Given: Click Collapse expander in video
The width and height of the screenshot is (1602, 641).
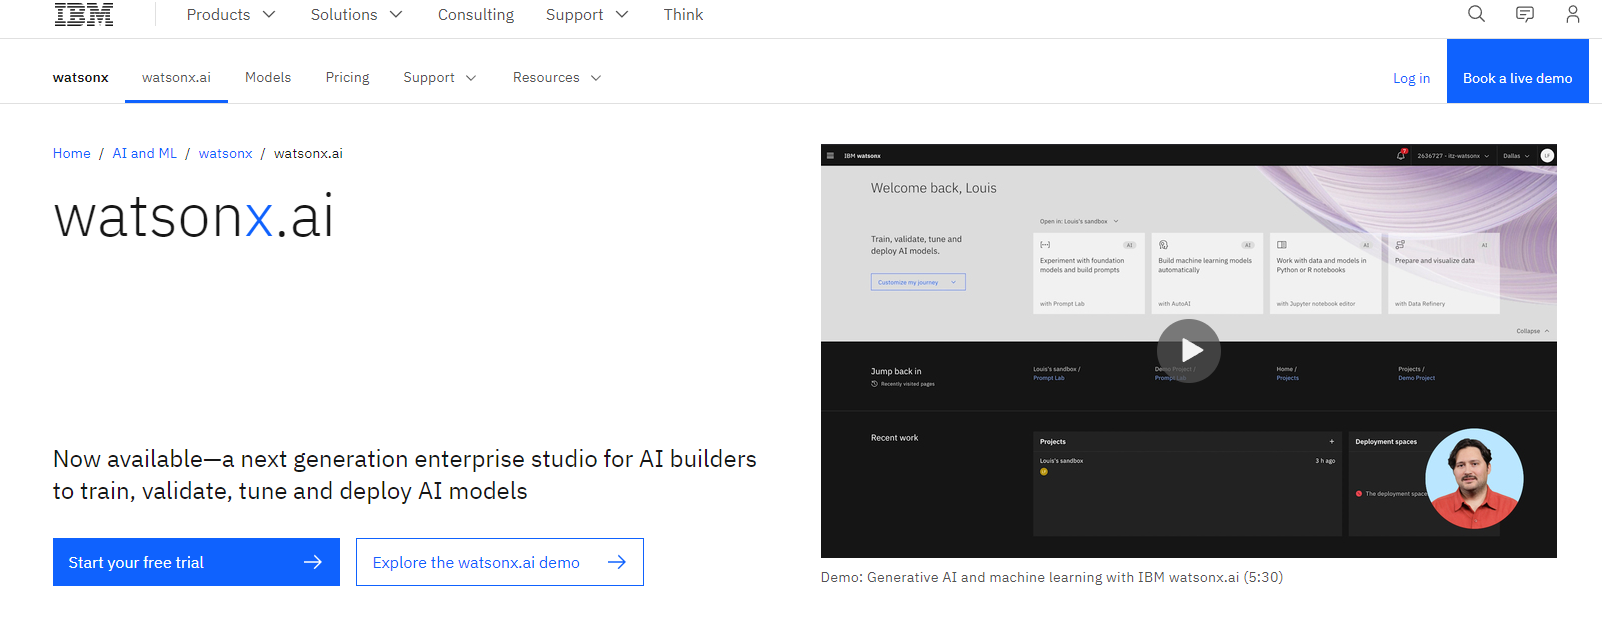Looking at the screenshot, I should 1533,331.
